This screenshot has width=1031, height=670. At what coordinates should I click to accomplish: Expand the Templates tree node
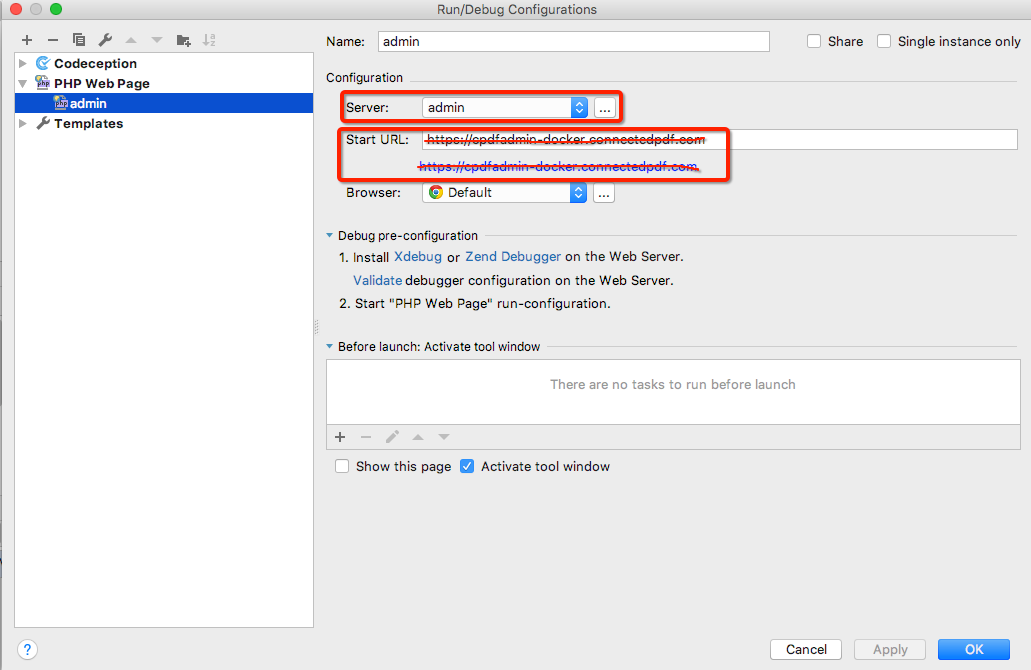(x=23, y=124)
